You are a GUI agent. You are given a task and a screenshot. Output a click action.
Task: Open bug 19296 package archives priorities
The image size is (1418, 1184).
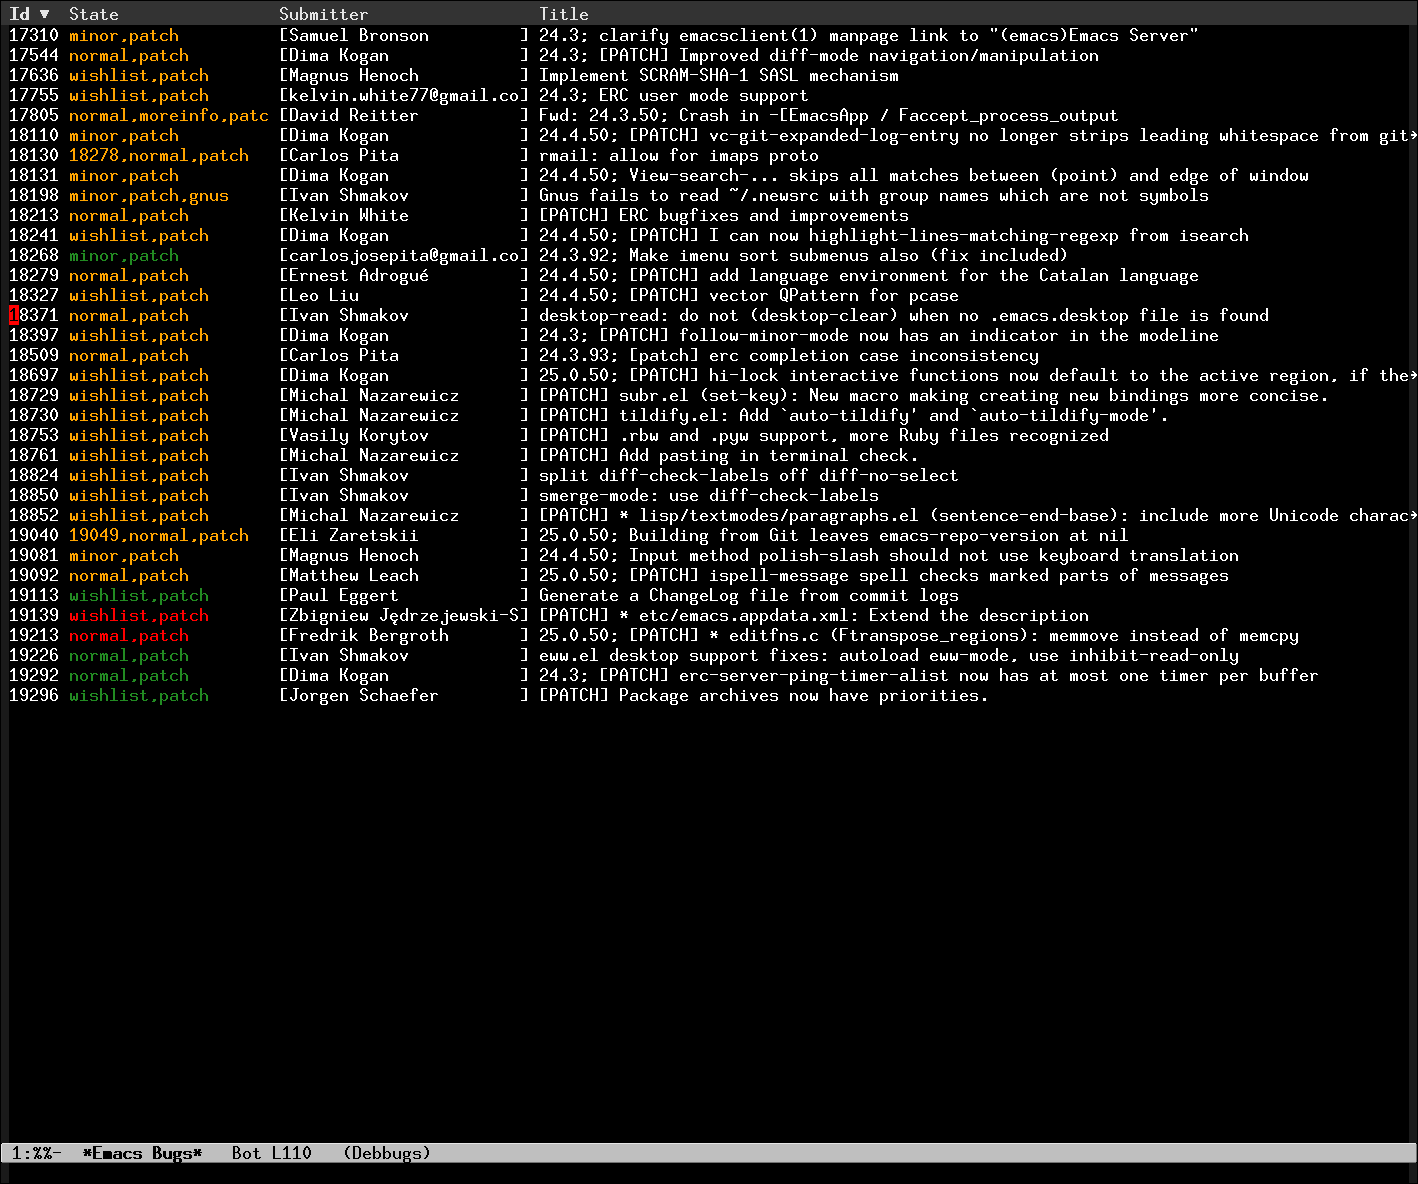tap(709, 695)
